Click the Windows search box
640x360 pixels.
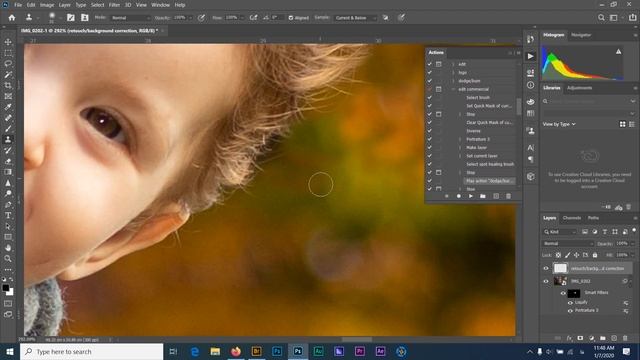point(91,351)
